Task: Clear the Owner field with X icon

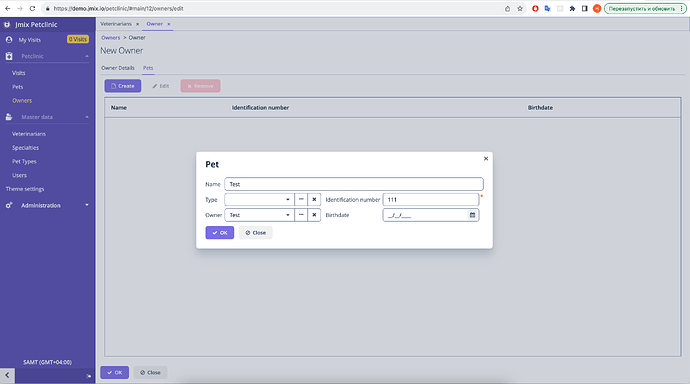Action: point(314,215)
